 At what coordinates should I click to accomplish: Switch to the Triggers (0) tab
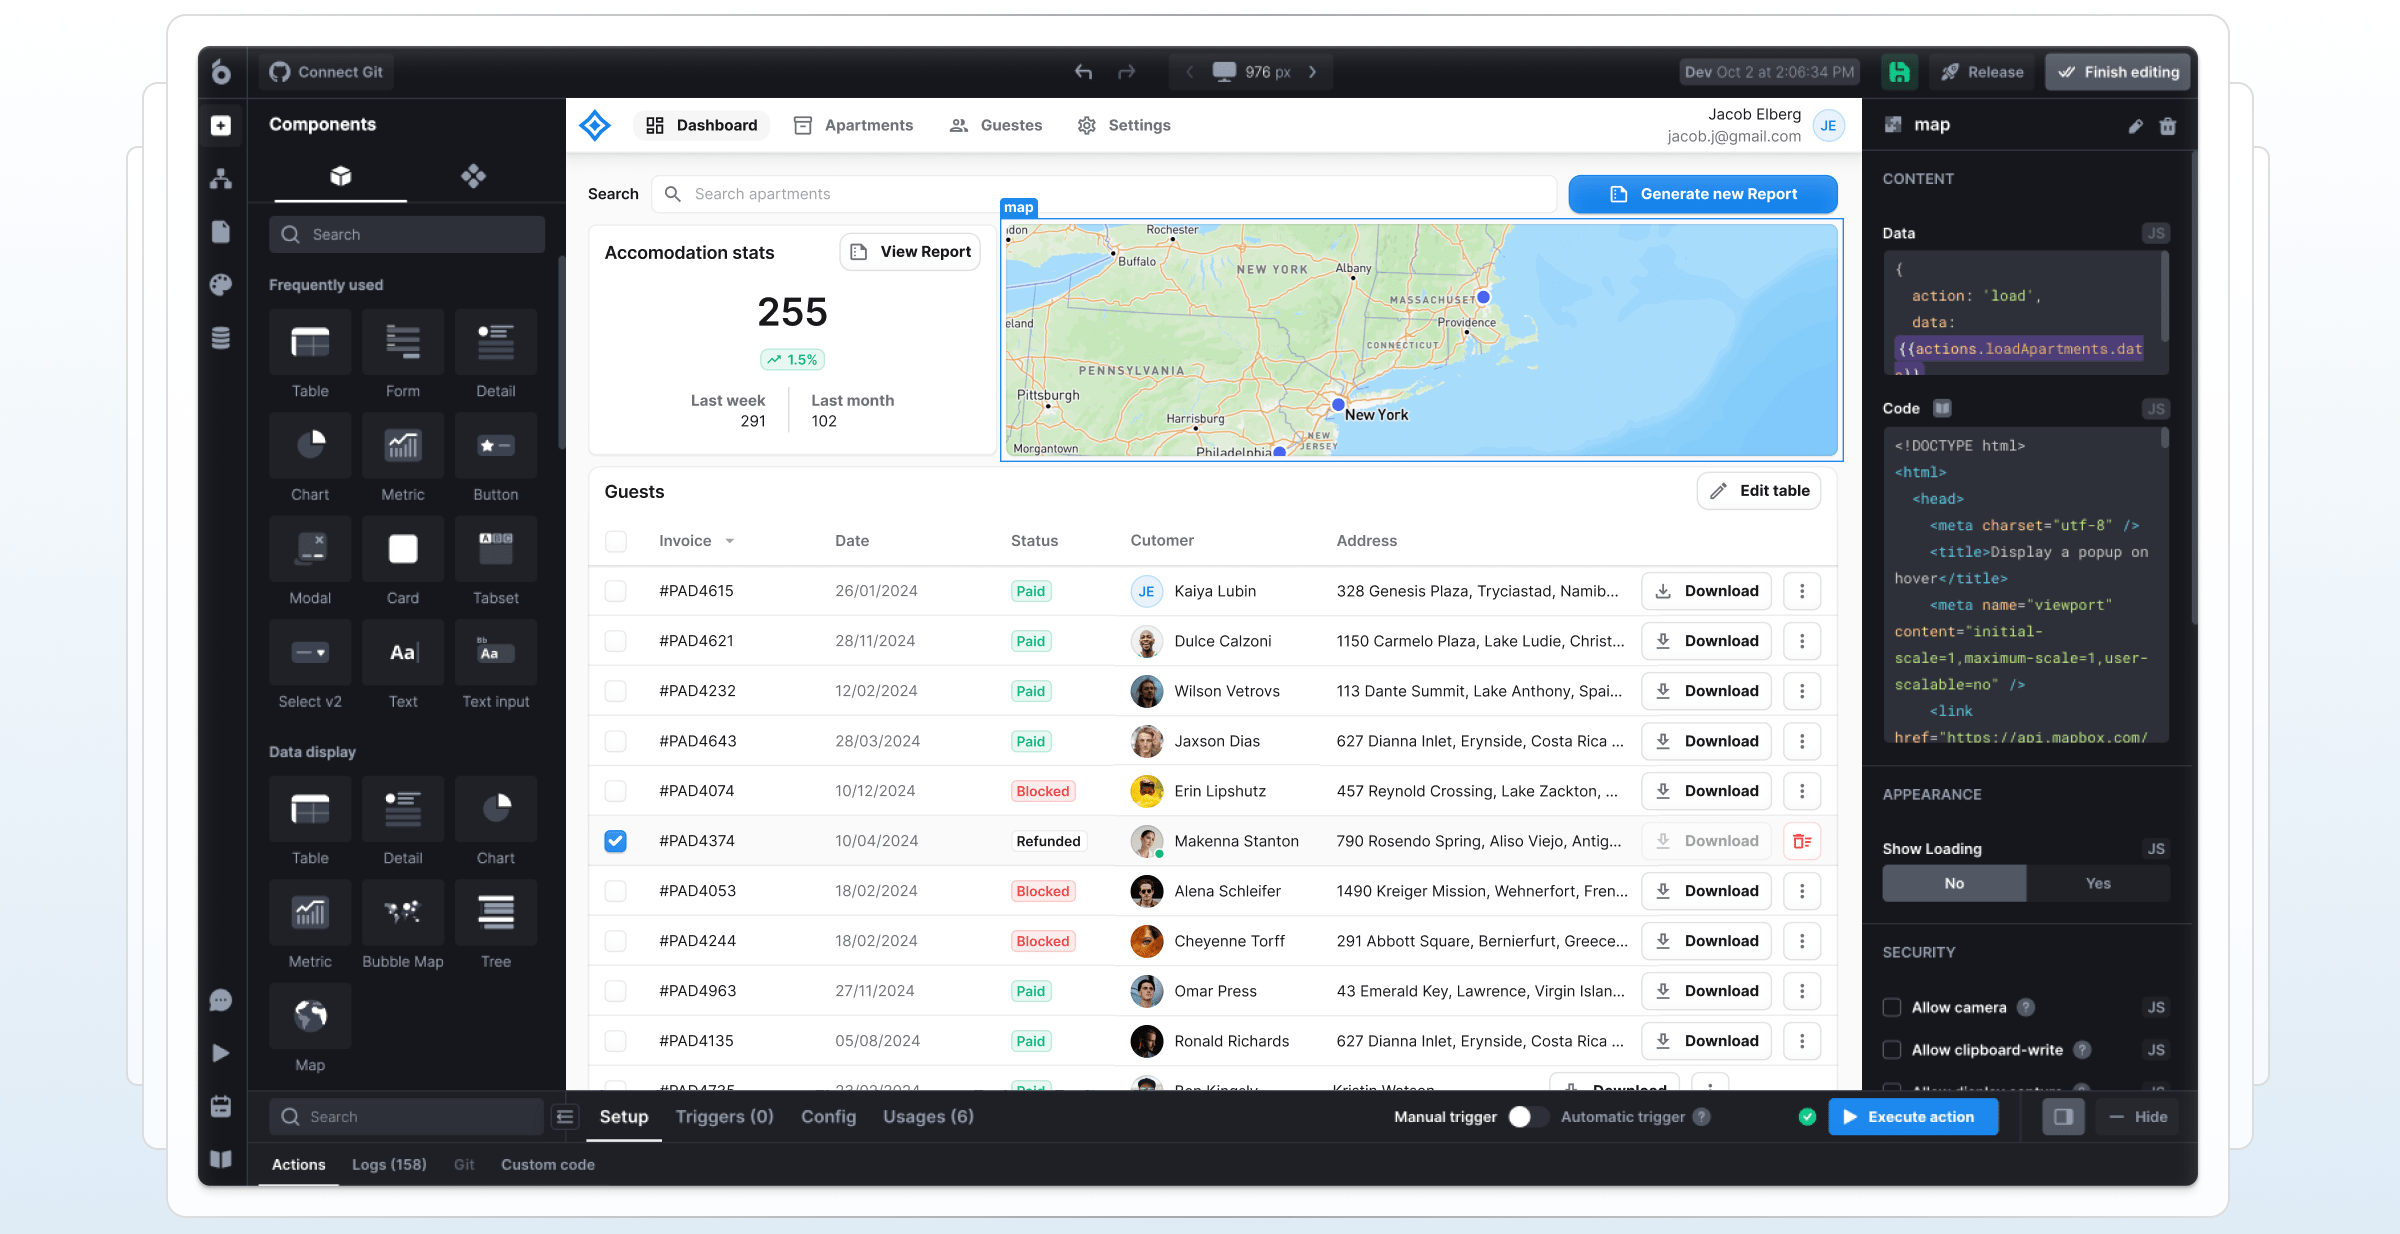(724, 1117)
